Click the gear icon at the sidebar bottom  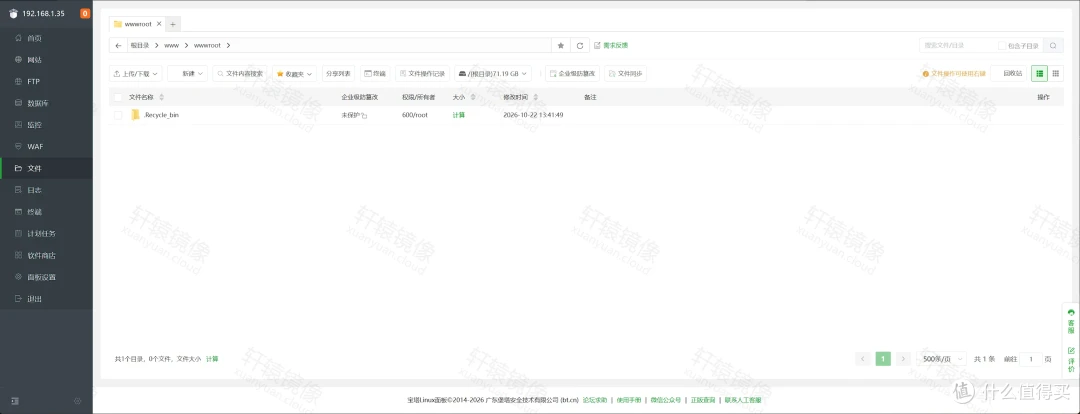(x=78, y=401)
